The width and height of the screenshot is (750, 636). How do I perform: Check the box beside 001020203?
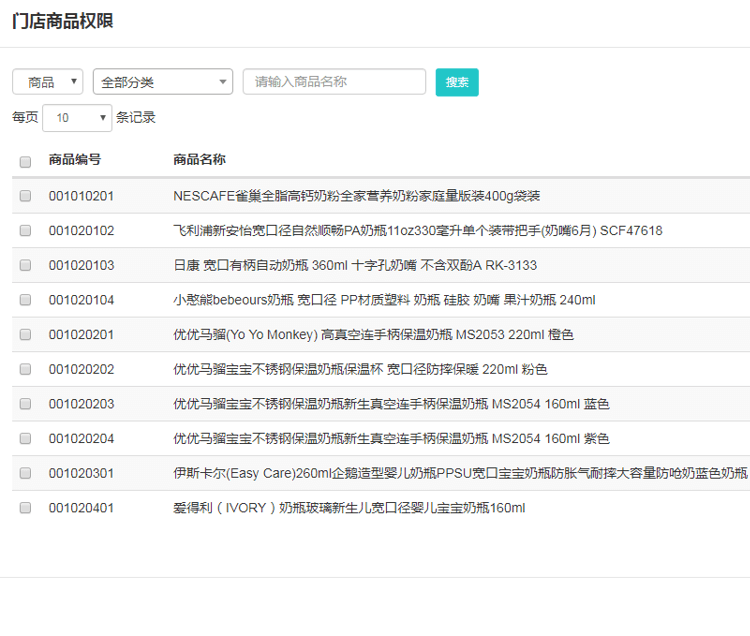click(x=25, y=404)
